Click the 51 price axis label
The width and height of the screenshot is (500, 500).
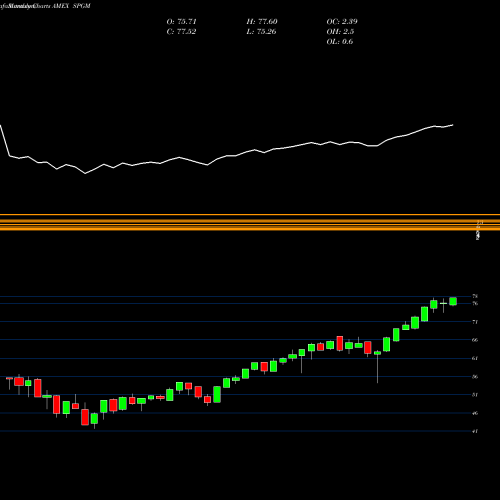475,395
